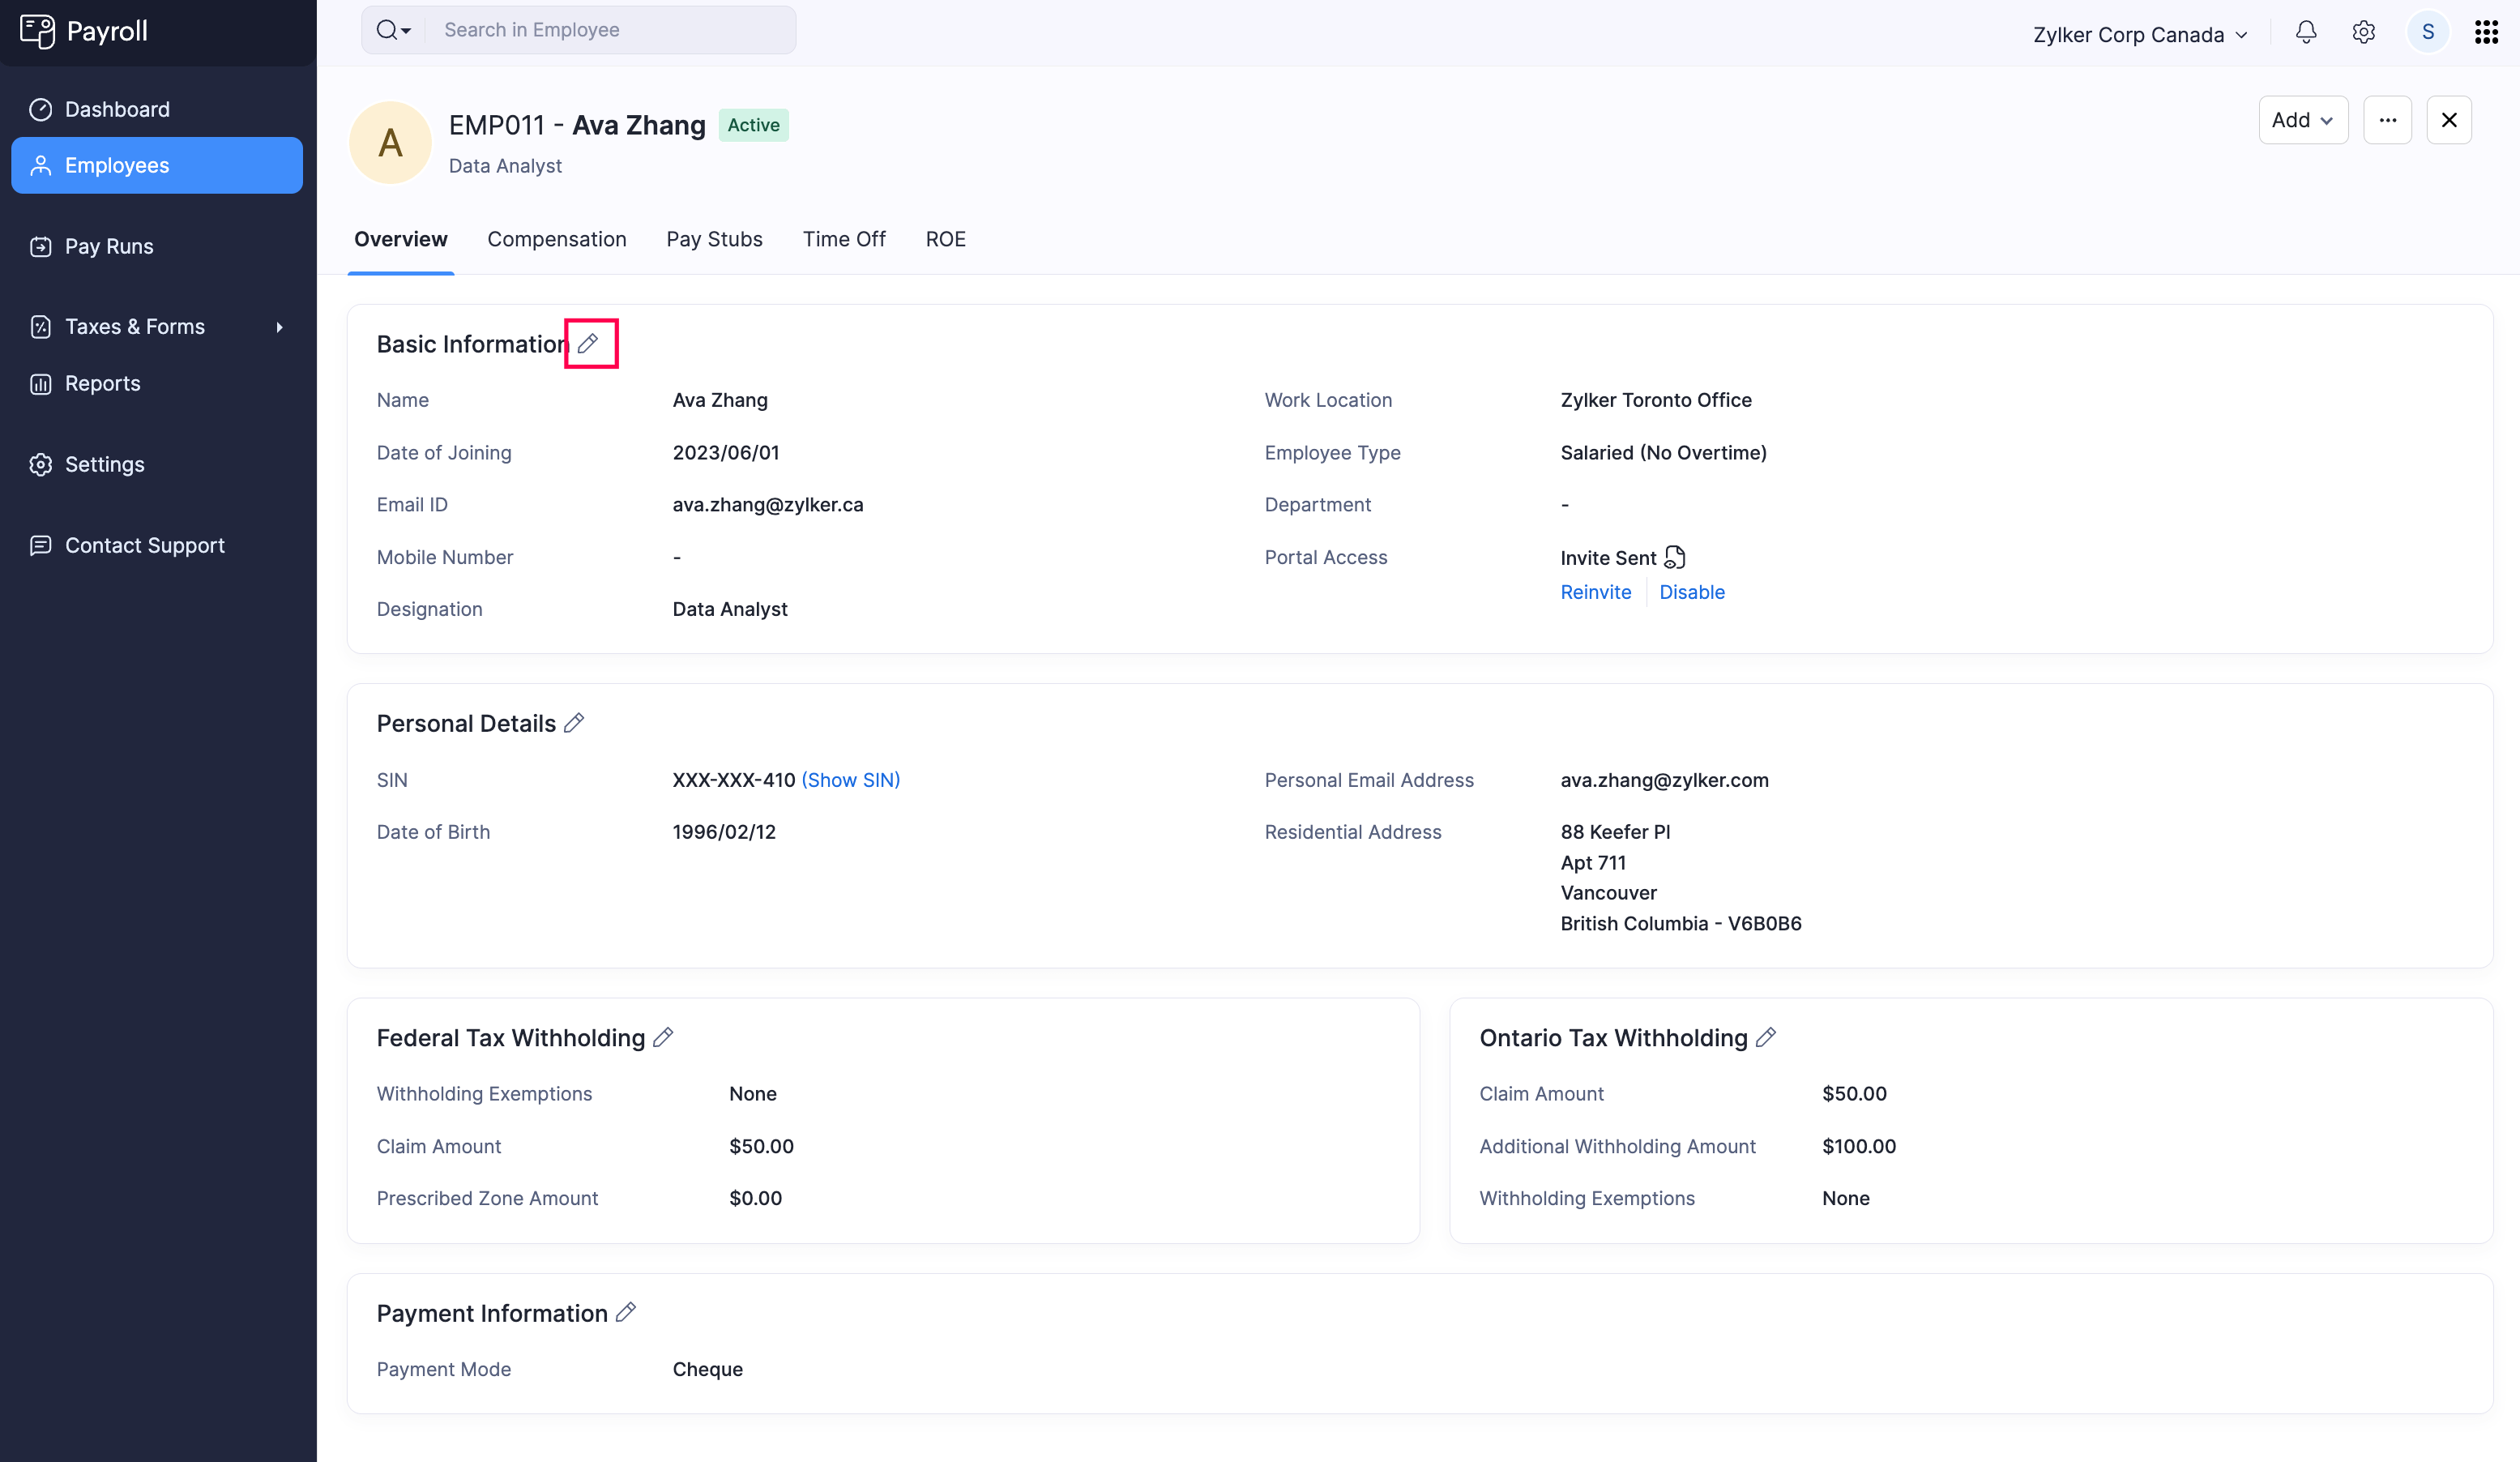Edit Ontario Tax Withholding details
2520x1462 pixels.
[1766, 1037]
